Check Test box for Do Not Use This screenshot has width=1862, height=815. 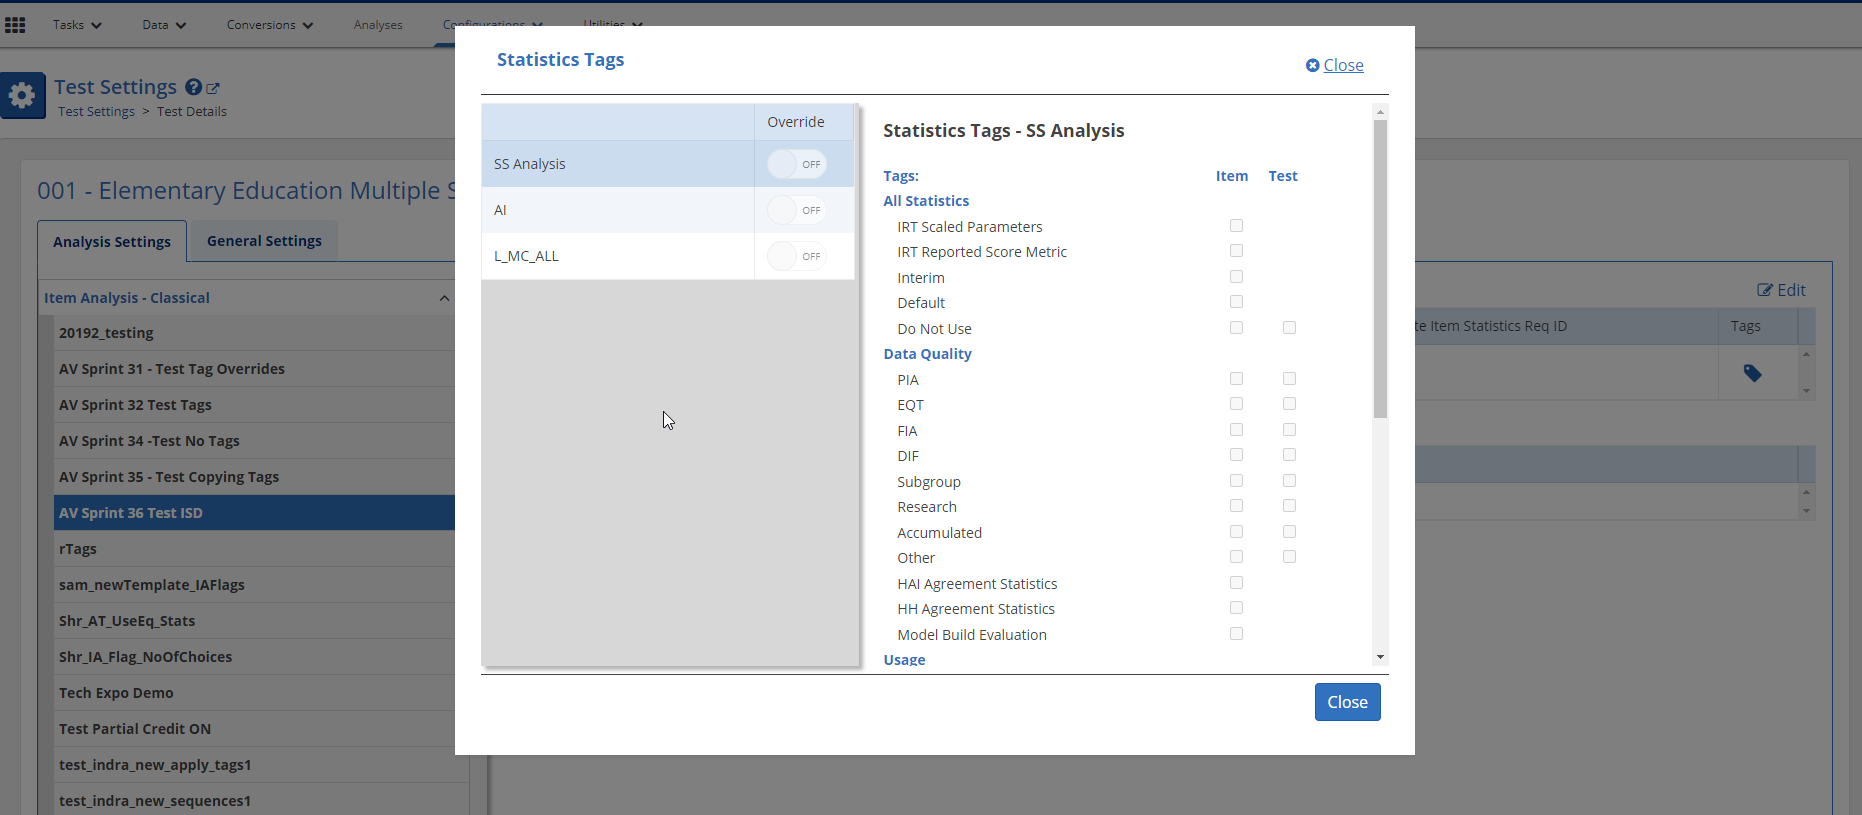[1289, 328]
